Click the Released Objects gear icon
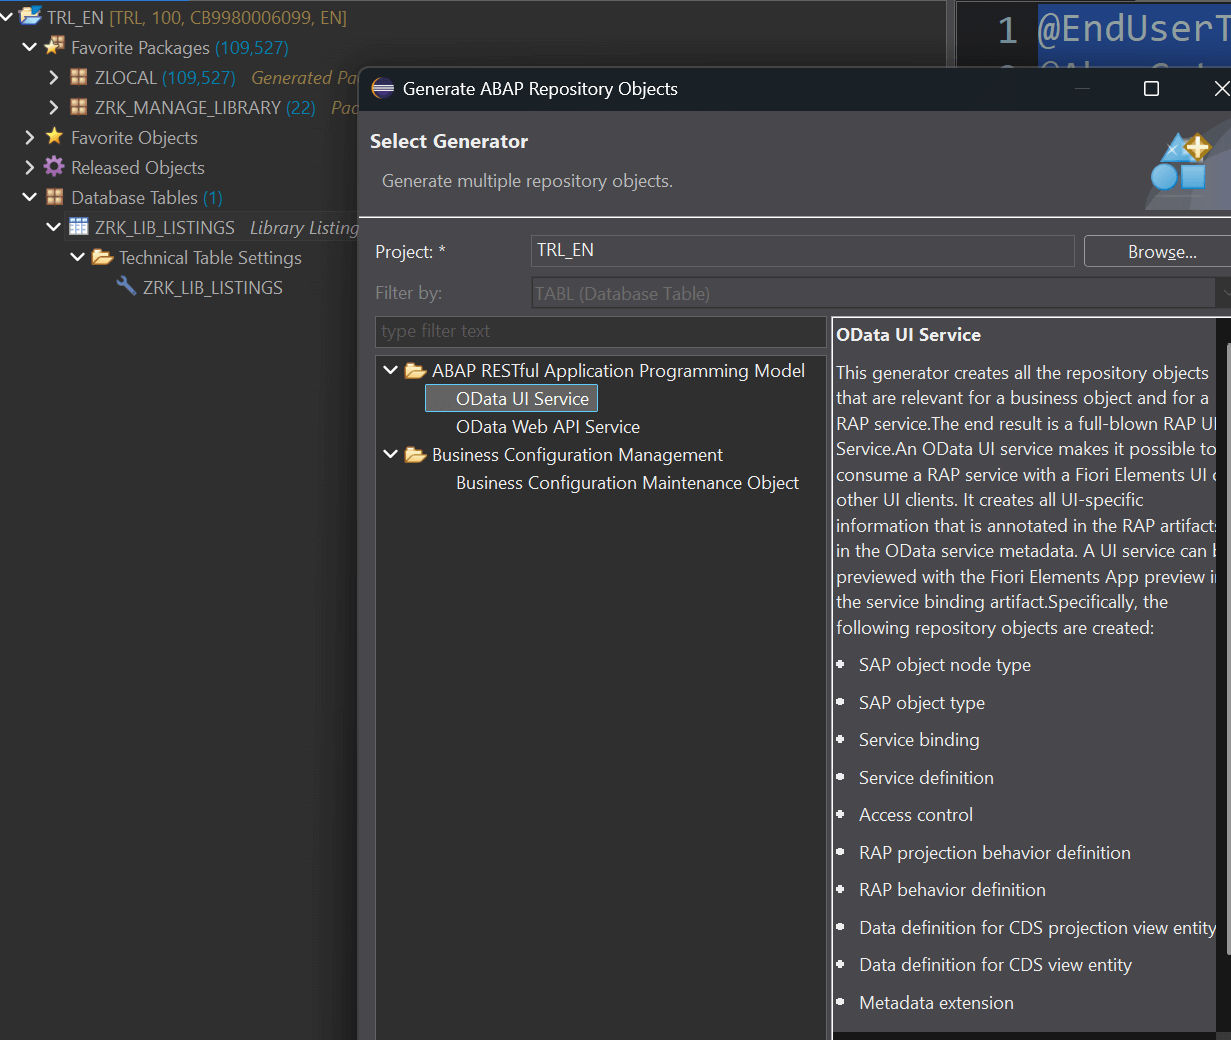 (x=54, y=167)
